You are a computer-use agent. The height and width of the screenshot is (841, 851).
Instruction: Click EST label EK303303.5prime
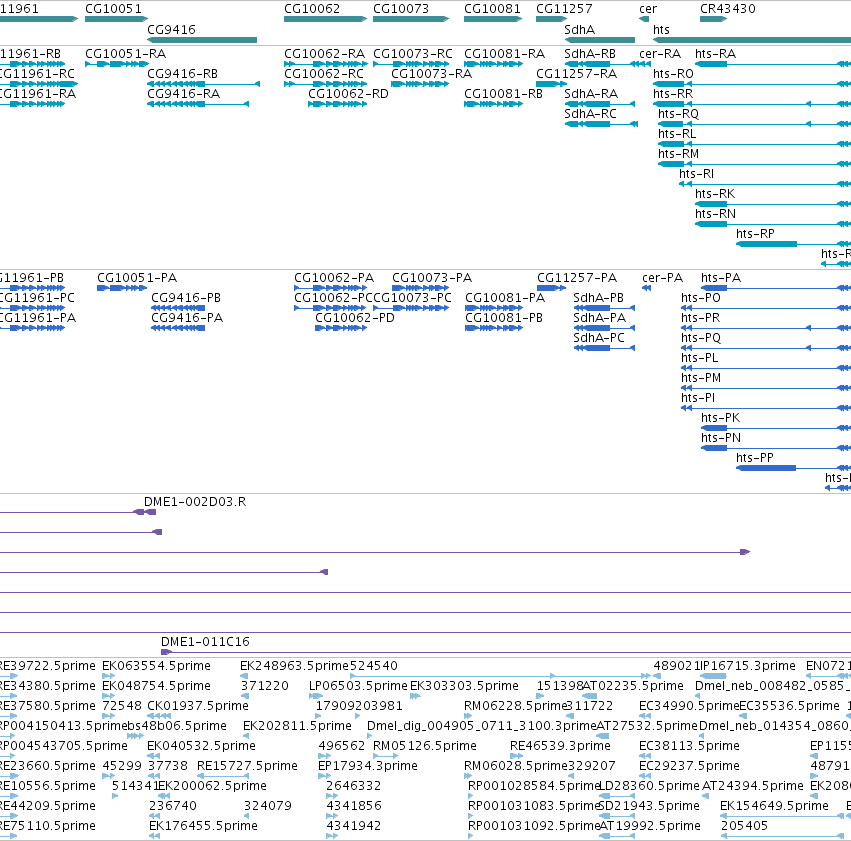coord(465,686)
